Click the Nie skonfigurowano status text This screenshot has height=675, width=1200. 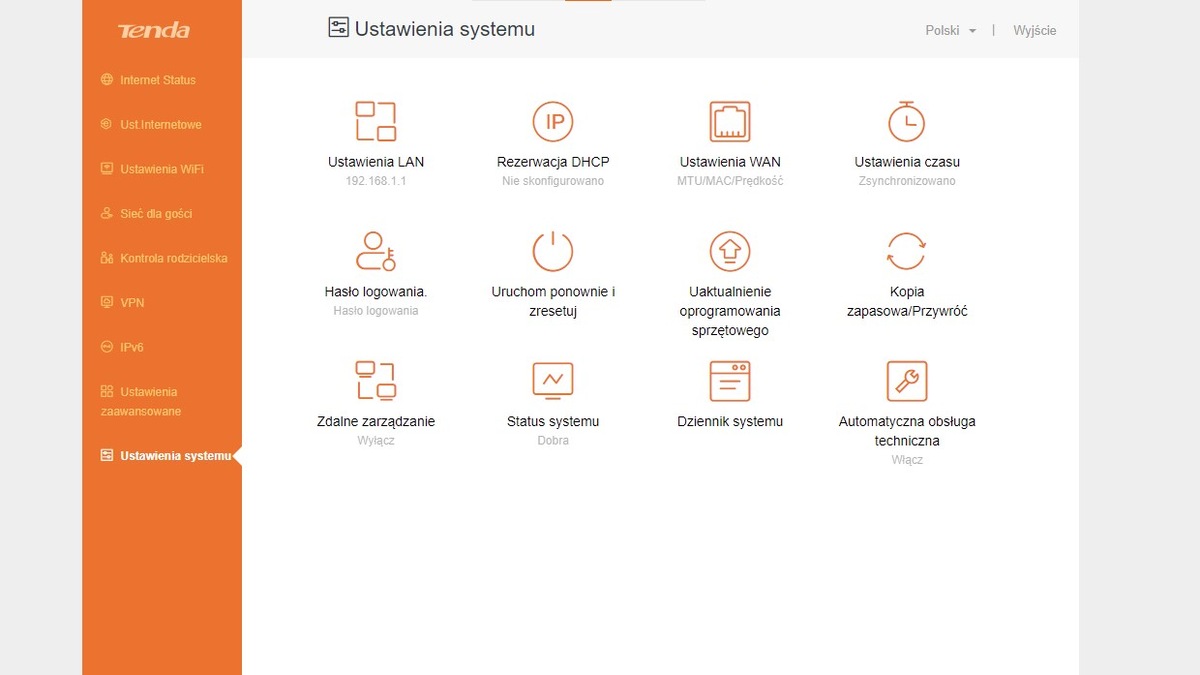[x=553, y=181]
